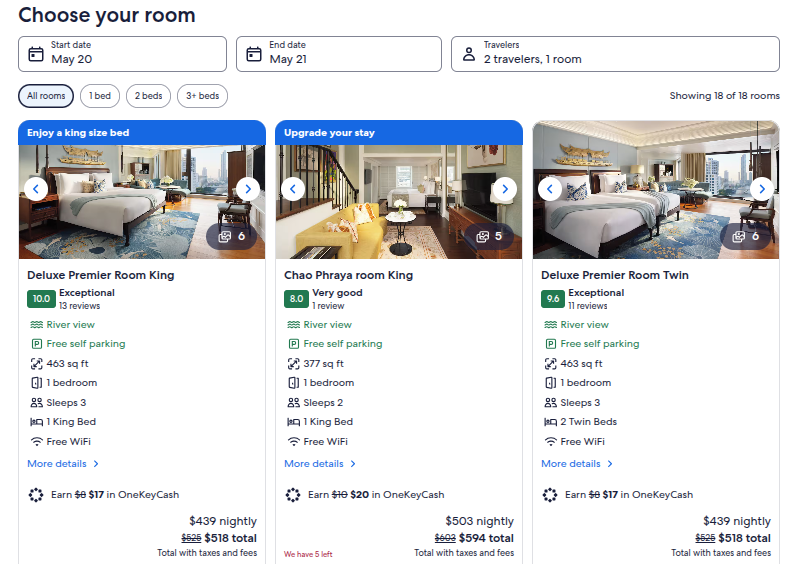Screen dimensions: 807x564
Task: Open More details for Deluxe Premier Room King
Action: (63, 464)
